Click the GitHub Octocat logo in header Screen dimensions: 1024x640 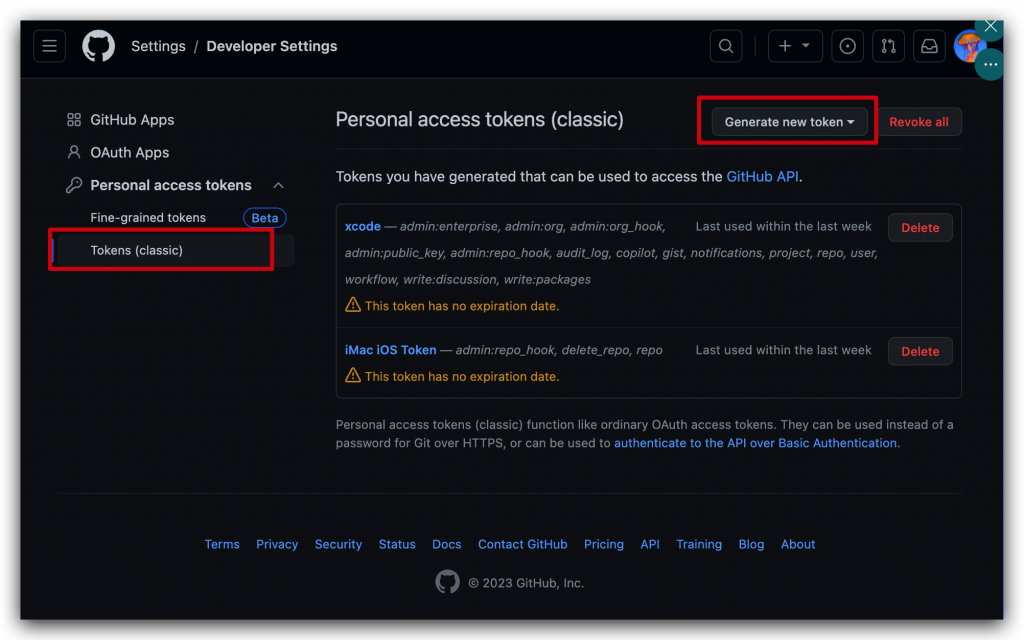click(x=98, y=46)
